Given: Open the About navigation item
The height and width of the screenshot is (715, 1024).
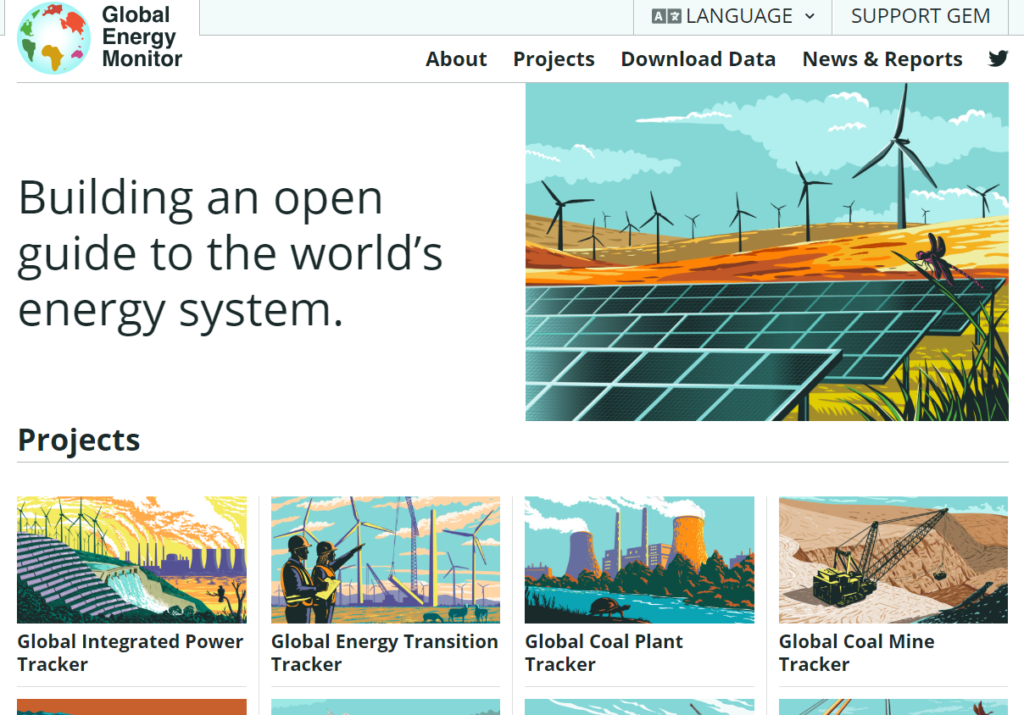Looking at the screenshot, I should 456,59.
